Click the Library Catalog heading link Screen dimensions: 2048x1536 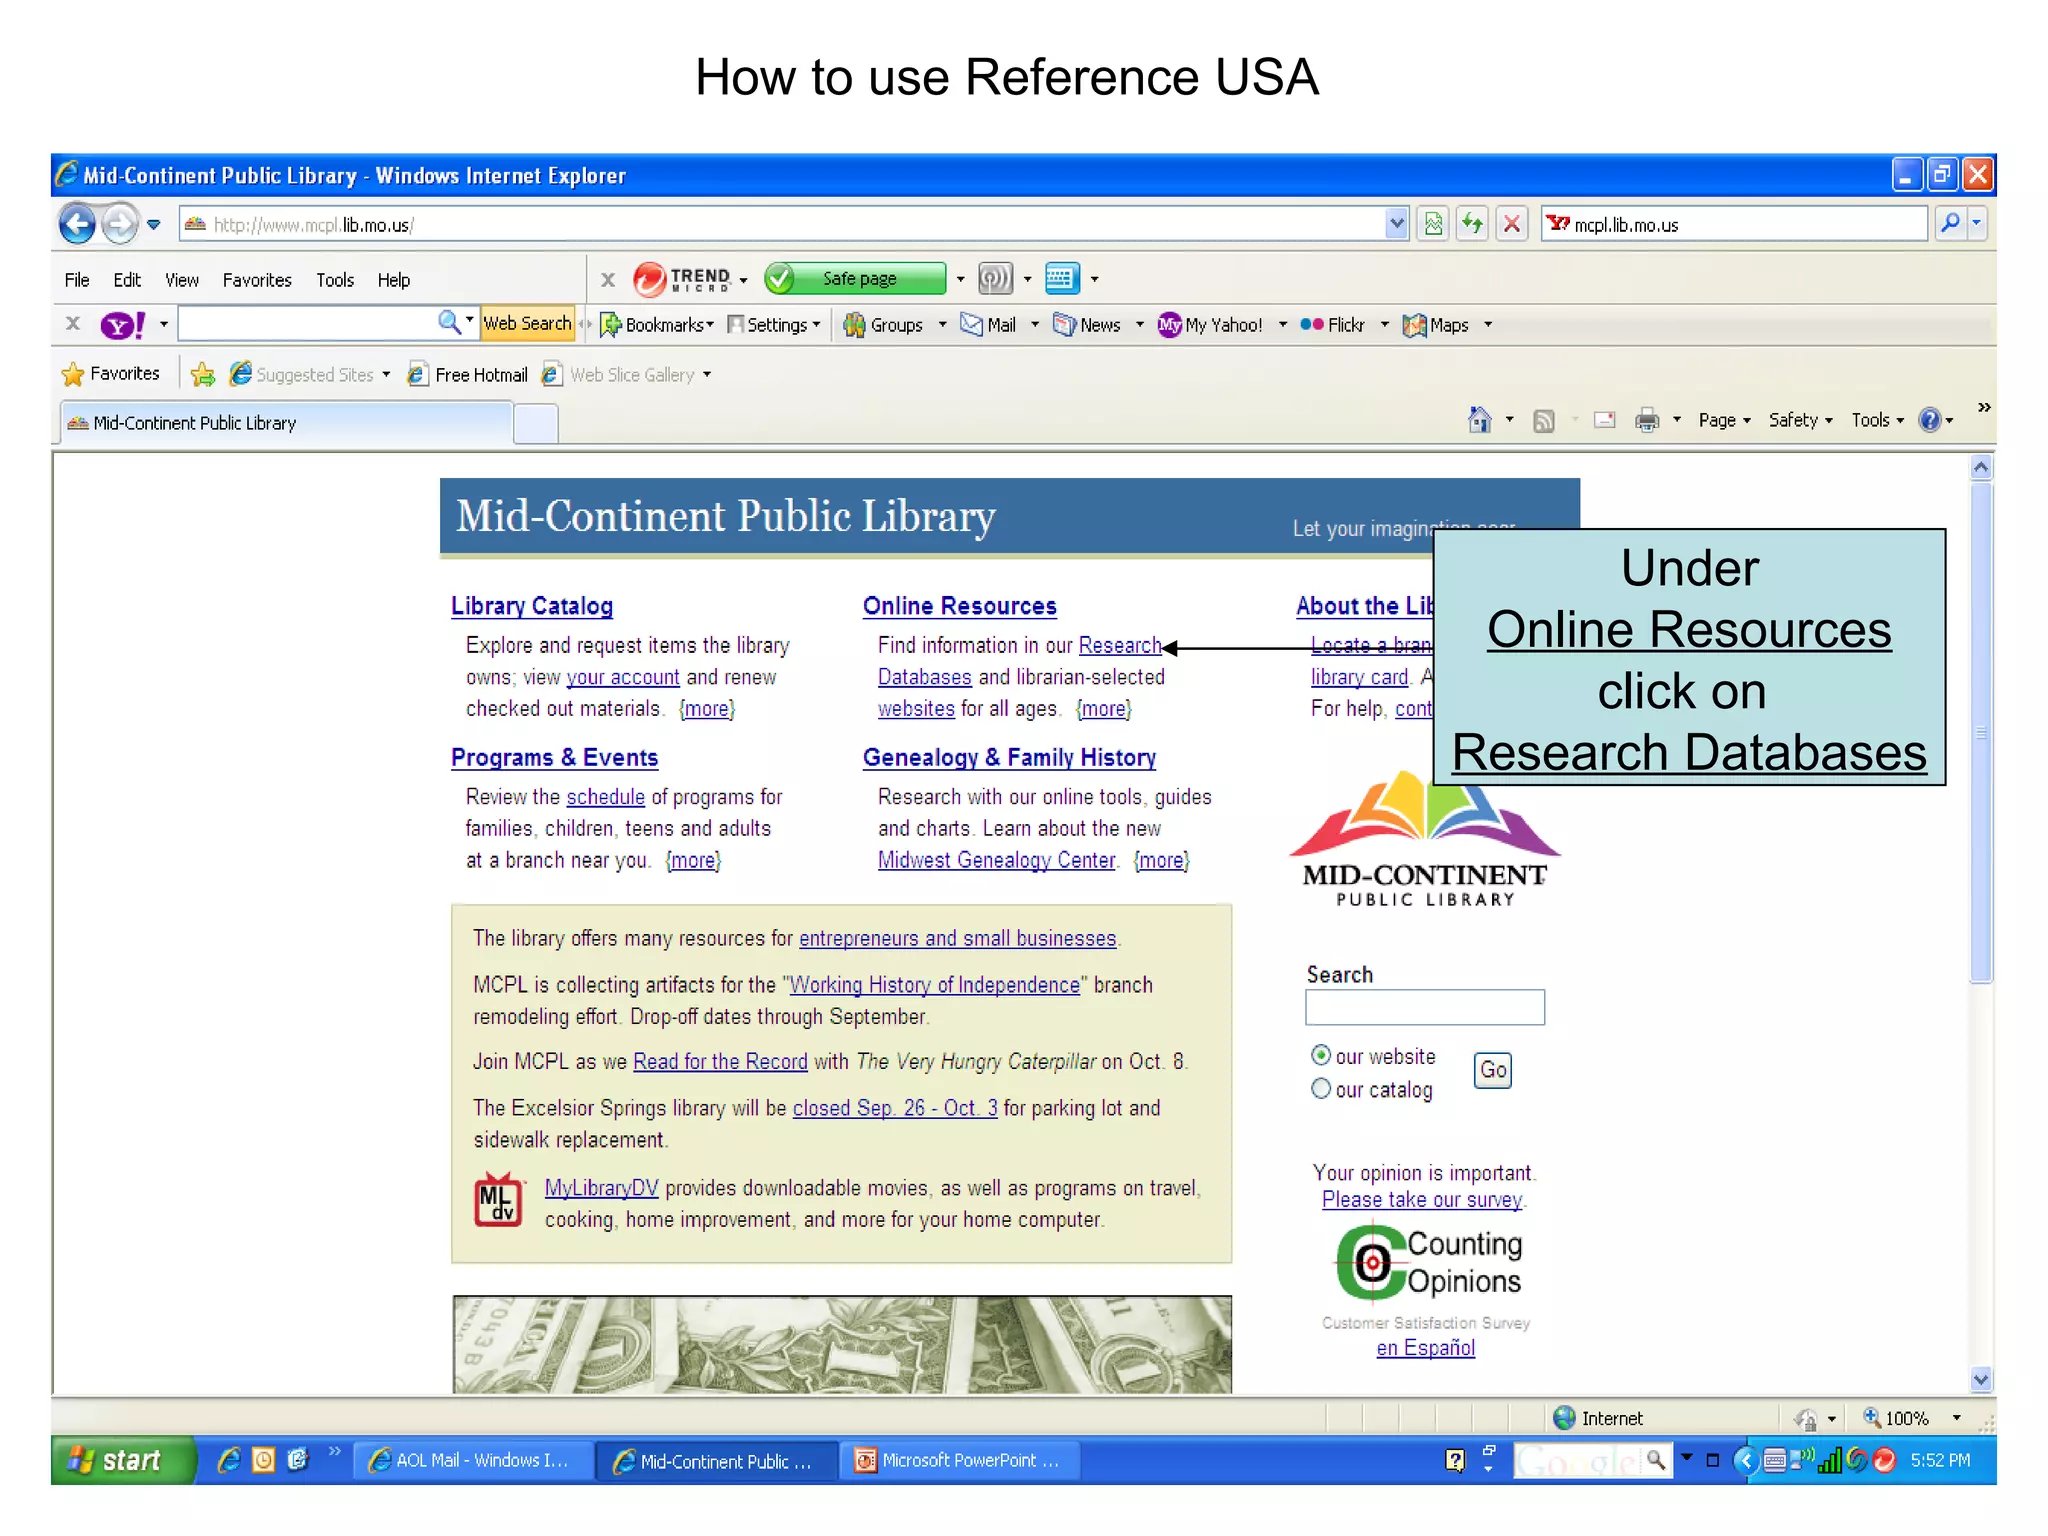click(x=532, y=606)
